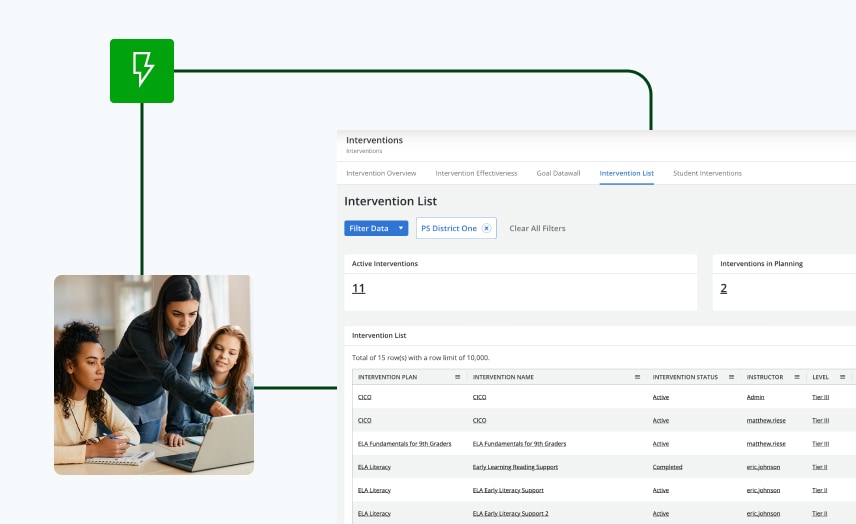Open the Intervention Name column menu icon

pos(637,377)
